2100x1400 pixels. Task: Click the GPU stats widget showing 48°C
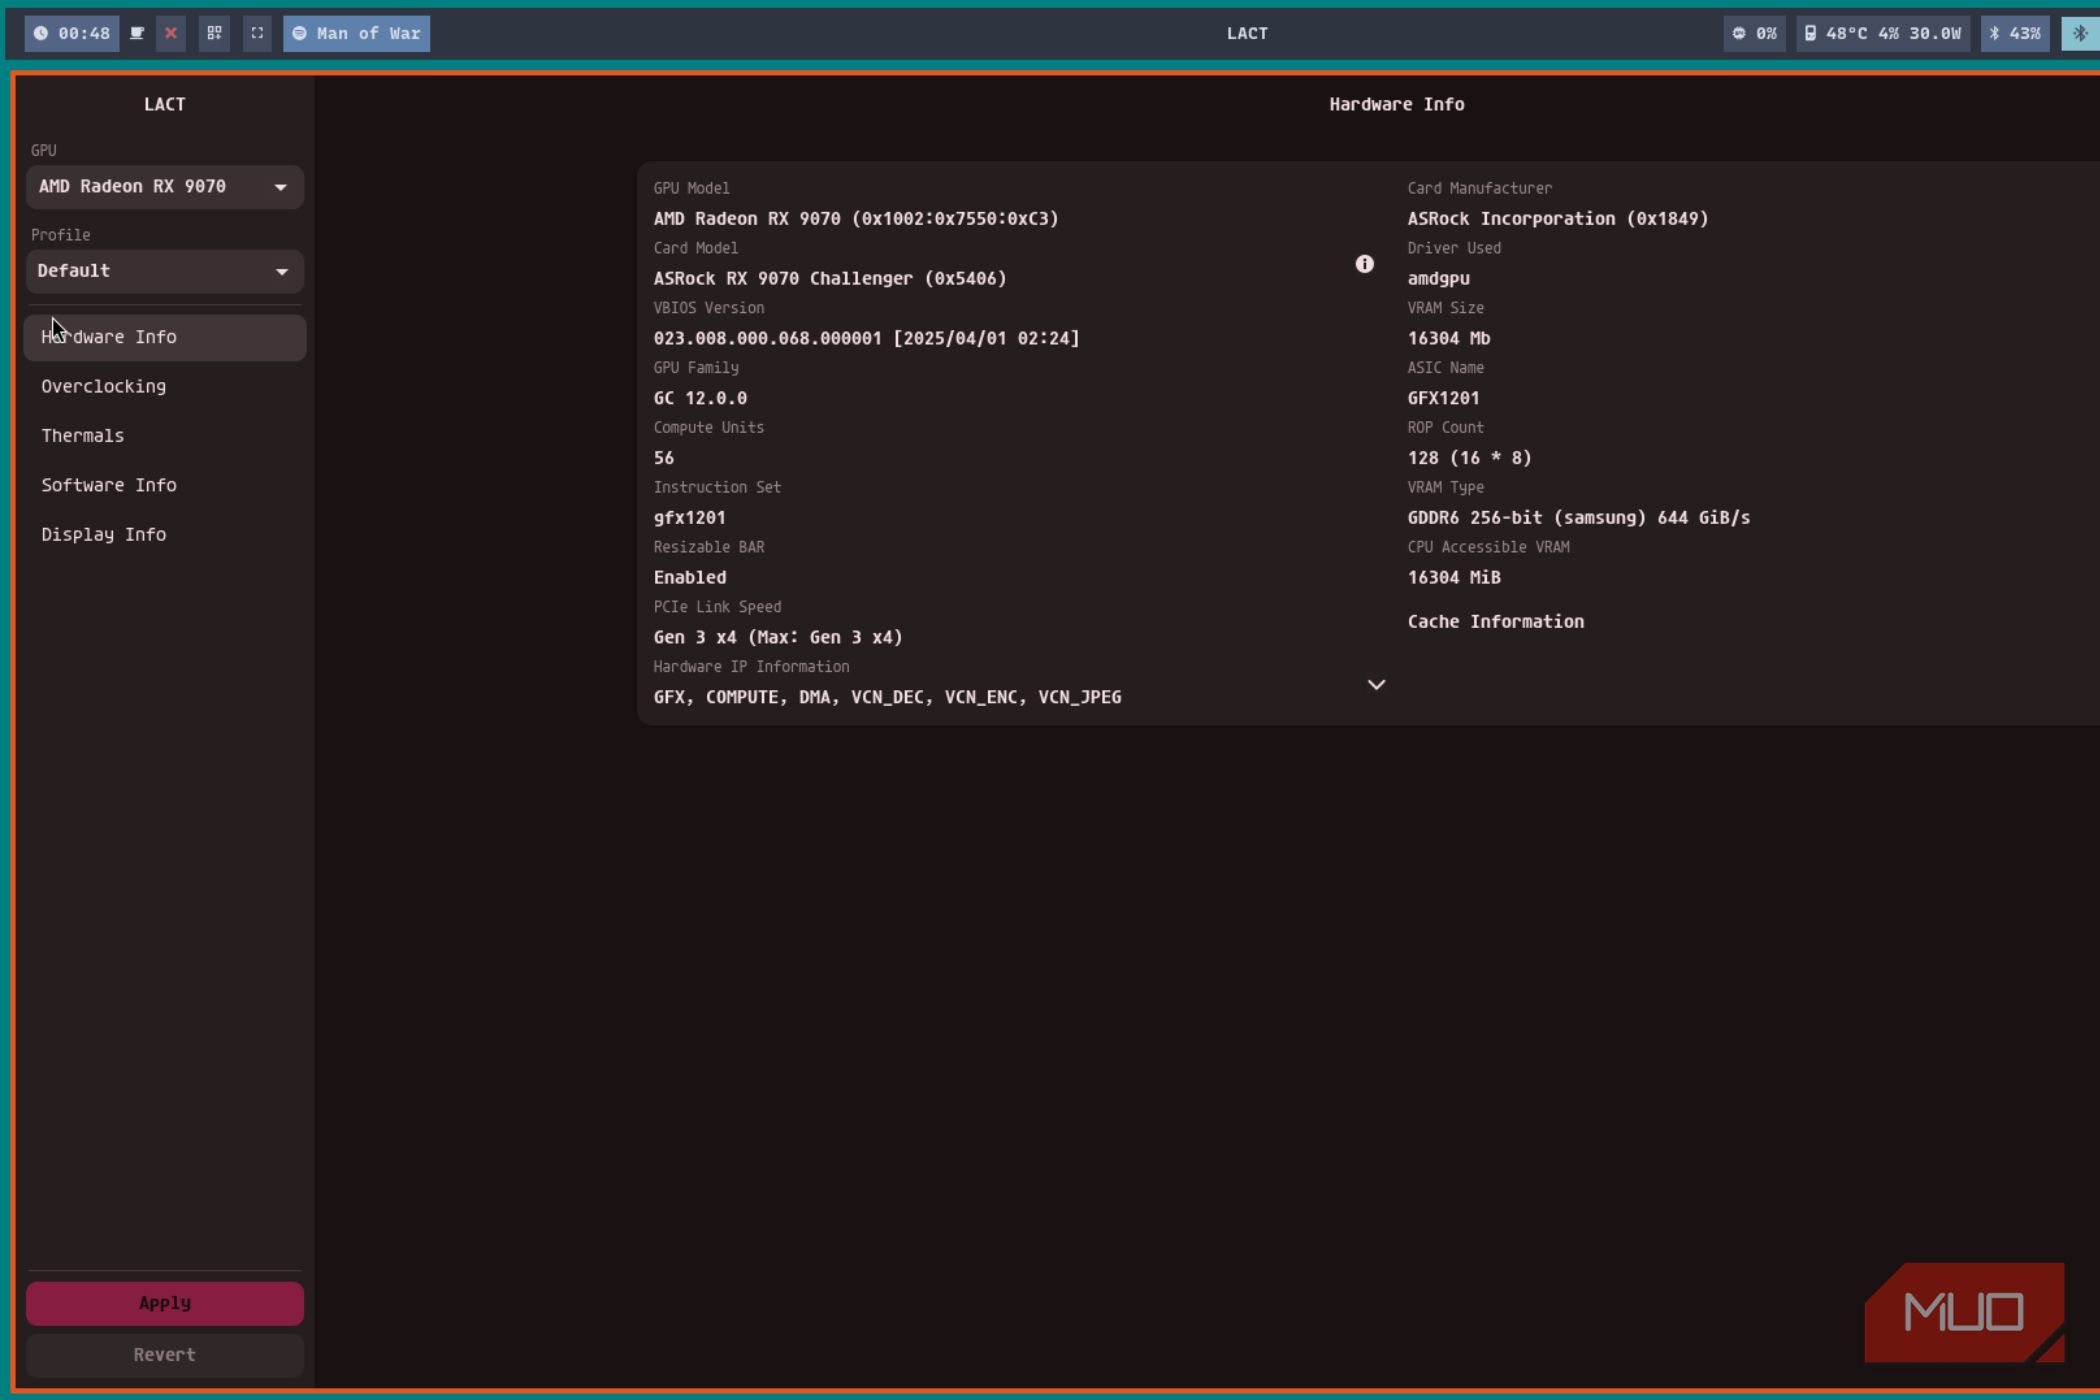[1883, 33]
